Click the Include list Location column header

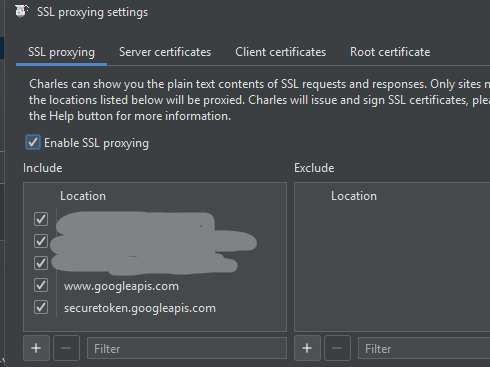(x=83, y=196)
